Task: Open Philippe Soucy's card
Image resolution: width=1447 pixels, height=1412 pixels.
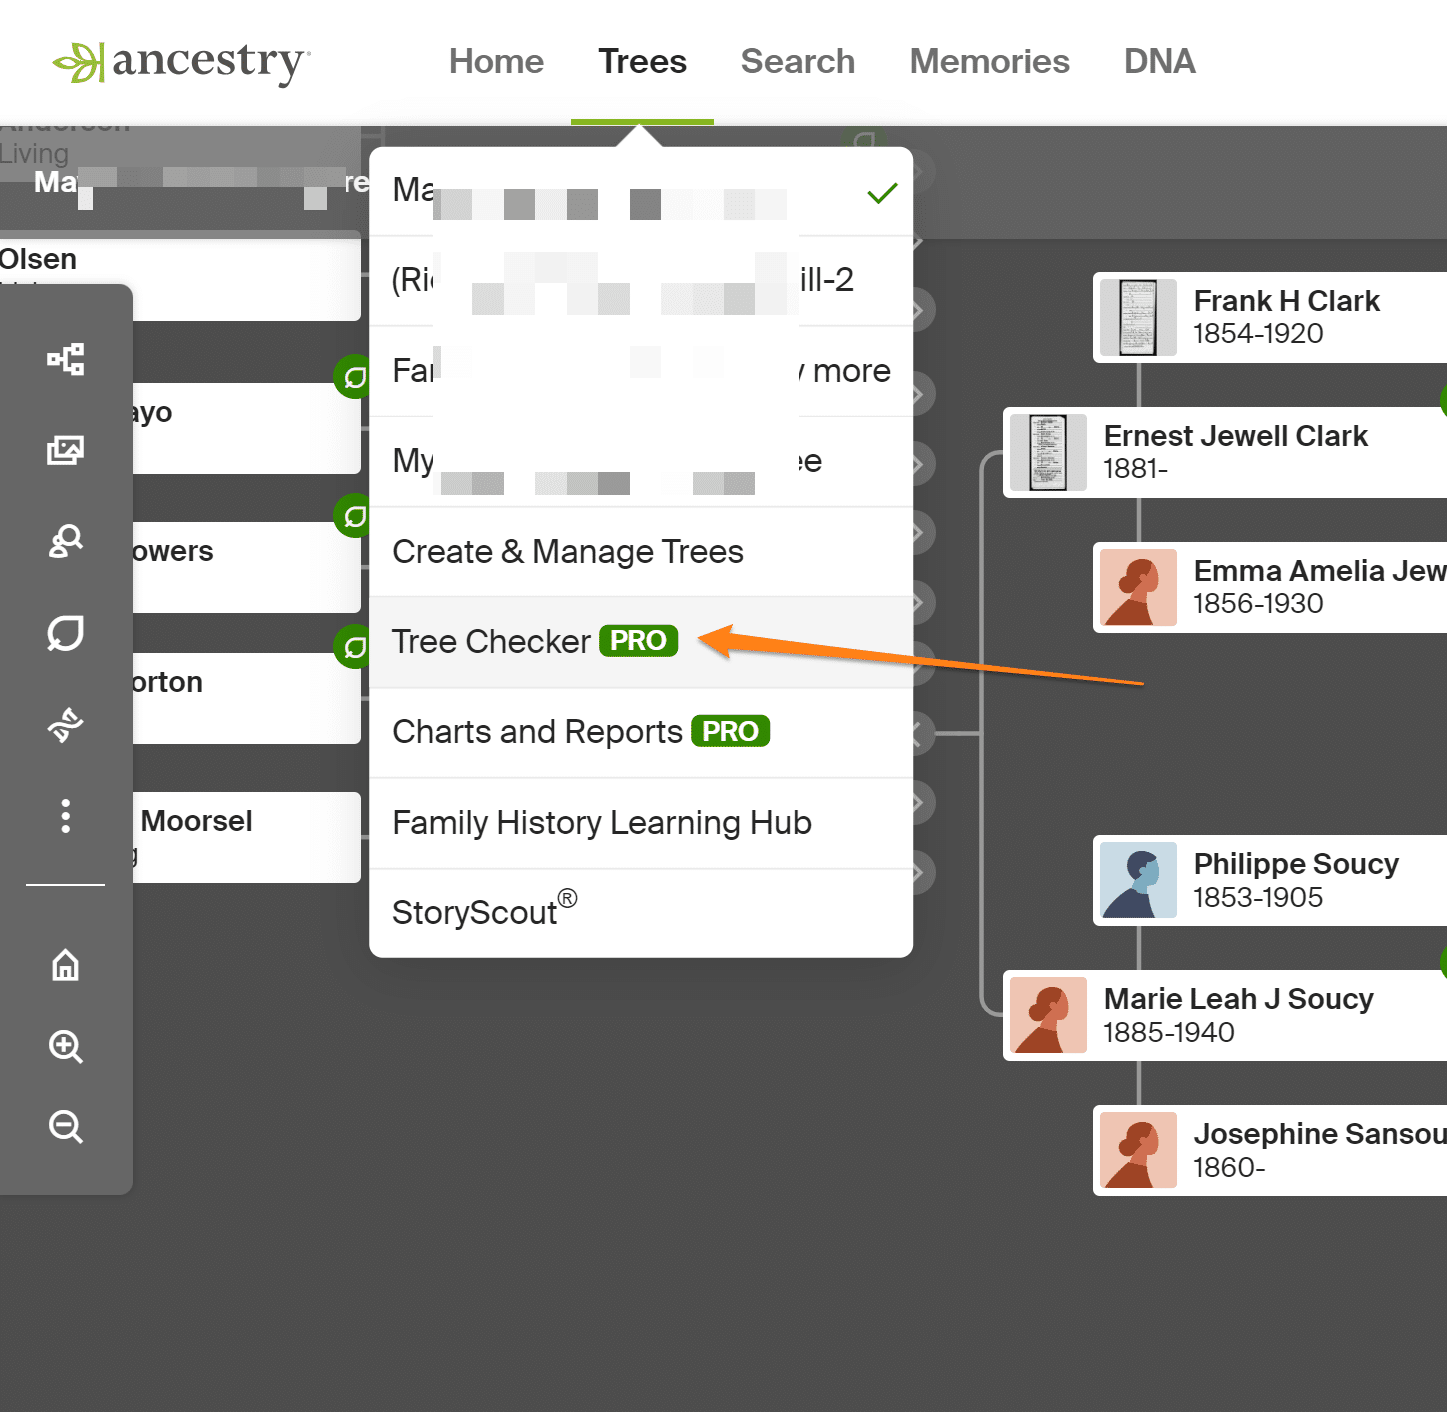Action: coord(1270,880)
